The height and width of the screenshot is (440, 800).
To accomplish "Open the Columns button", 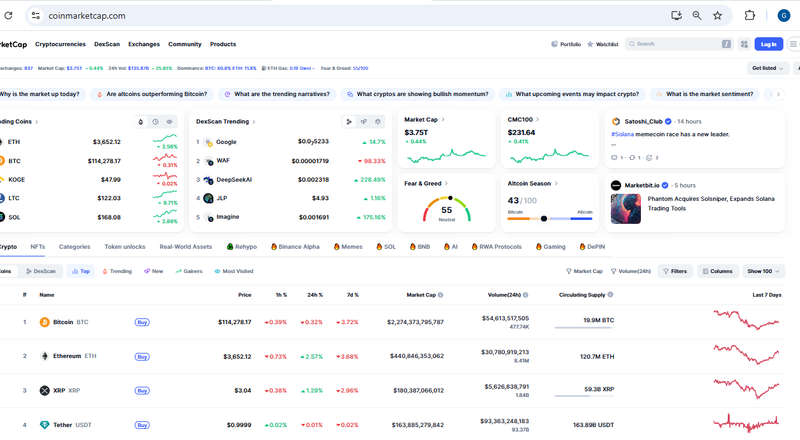I will pos(717,272).
